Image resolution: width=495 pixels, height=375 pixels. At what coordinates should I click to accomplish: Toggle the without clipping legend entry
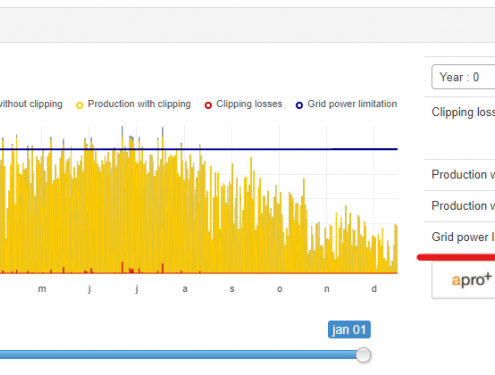coord(31,104)
